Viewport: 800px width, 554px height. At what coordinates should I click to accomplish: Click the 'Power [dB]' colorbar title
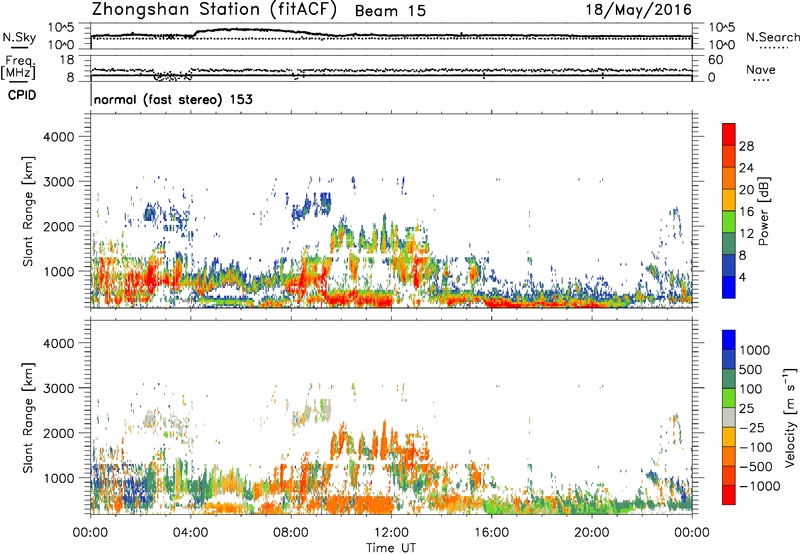pyautogui.click(x=763, y=211)
